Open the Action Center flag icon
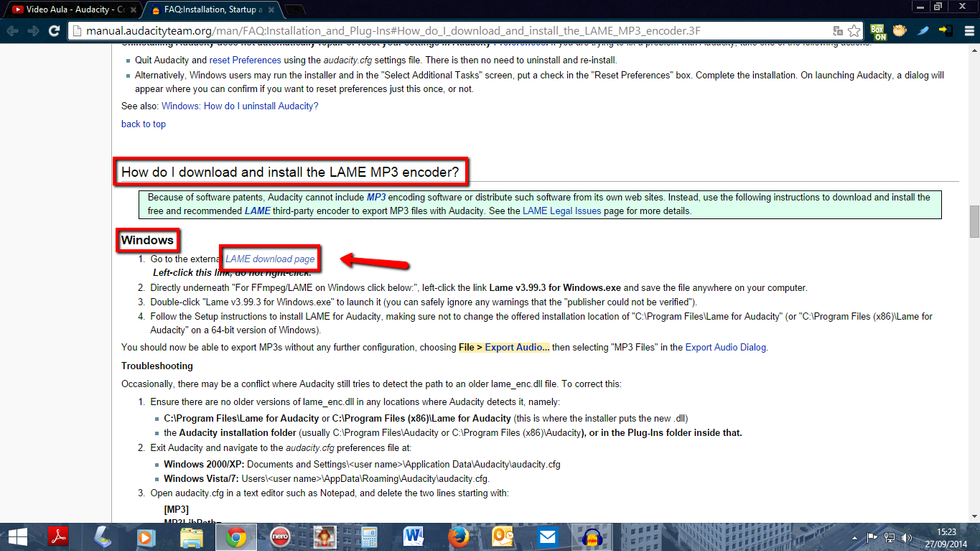The width and height of the screenshot is (980, 551). (x=872, y=538)
